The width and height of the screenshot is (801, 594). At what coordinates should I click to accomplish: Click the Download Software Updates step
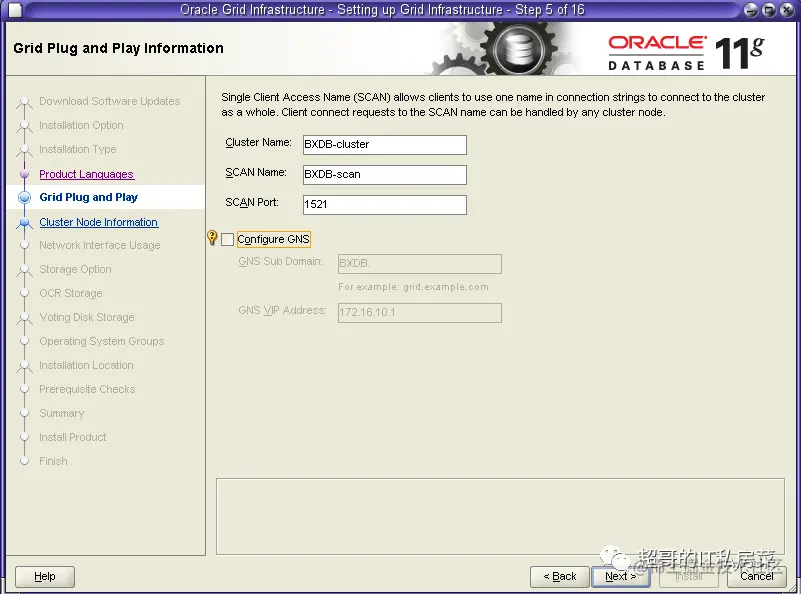(109, 101)
